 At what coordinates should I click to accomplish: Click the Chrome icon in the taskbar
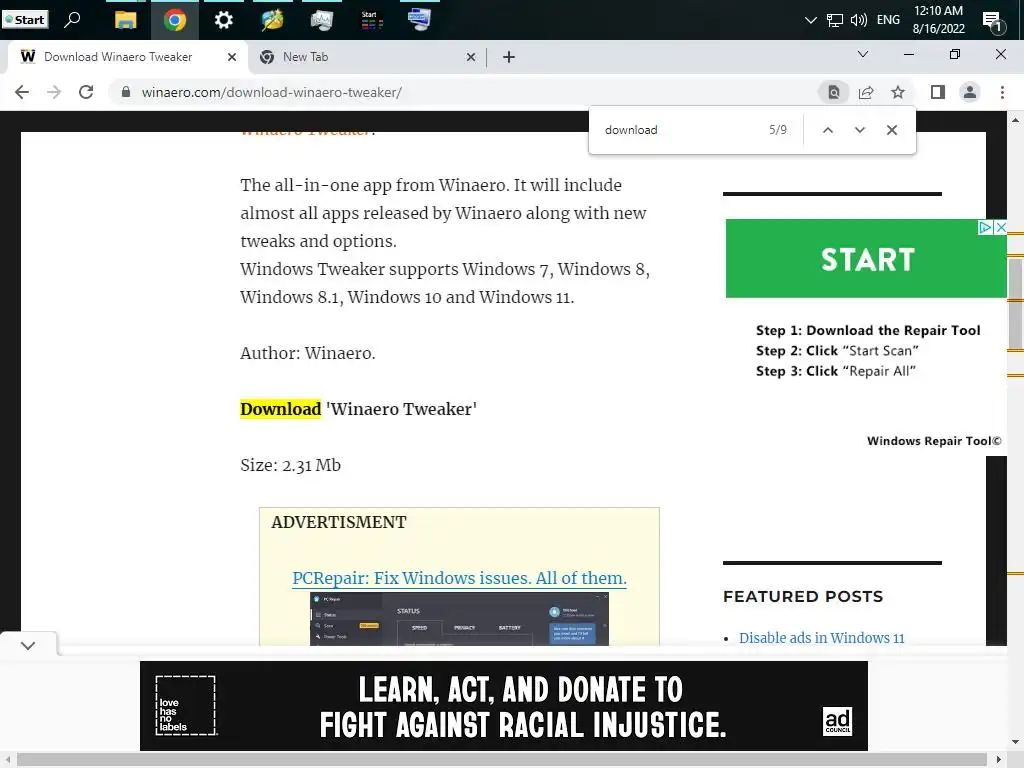click(x=174, y=20)
